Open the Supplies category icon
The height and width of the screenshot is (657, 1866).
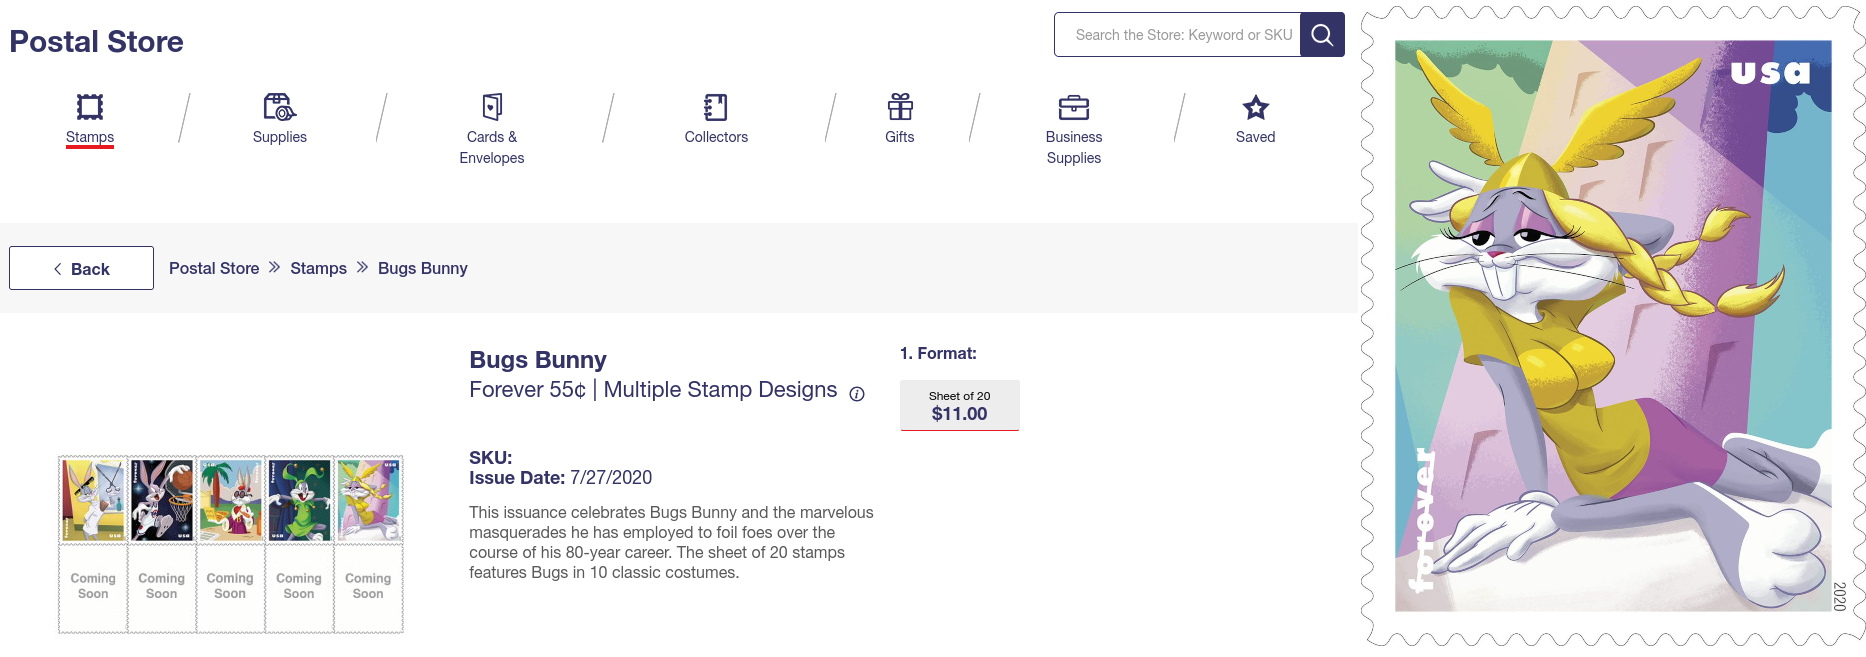click(x=279, y=107)
